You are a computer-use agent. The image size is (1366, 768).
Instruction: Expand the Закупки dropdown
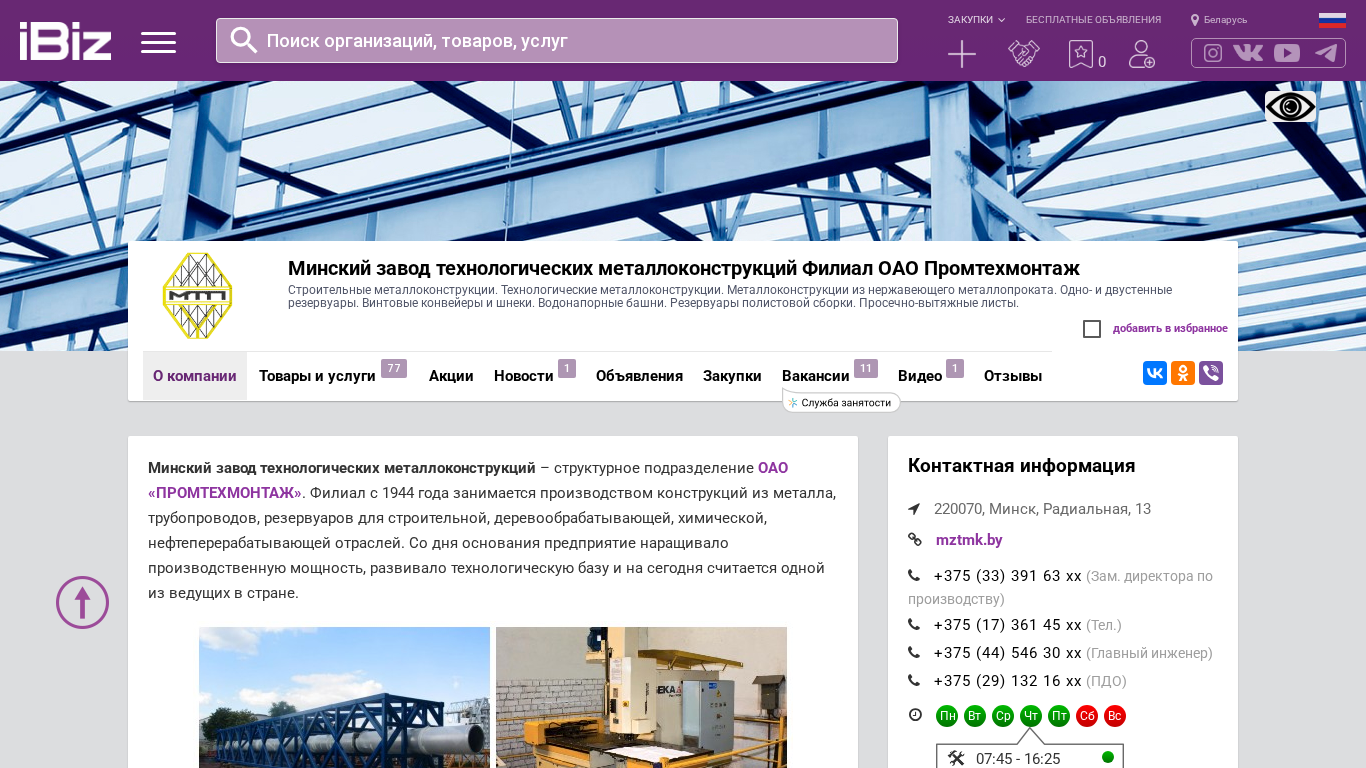point(976,20)
